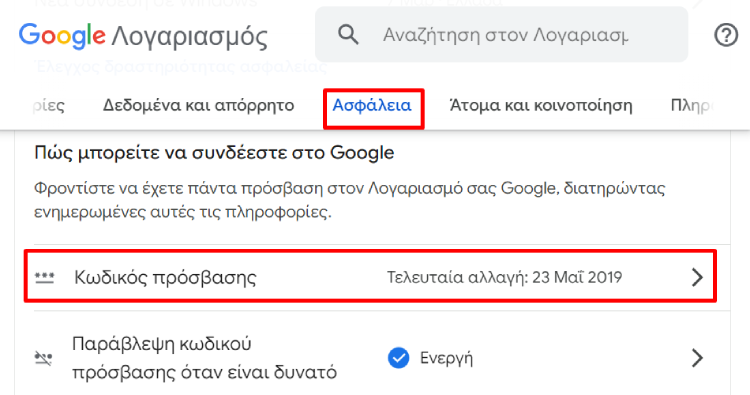Select the partially visible tab ending in ρίες
Viewport: 750px width, 395px height.
49,105
